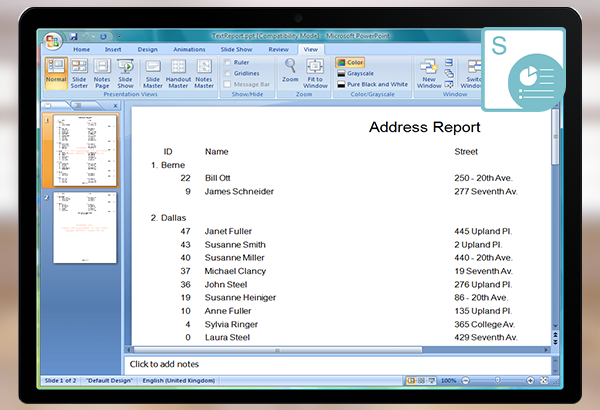600x410 pixels.
Task: Adjust the zoom slider in status bar
Action: point(497,381)
